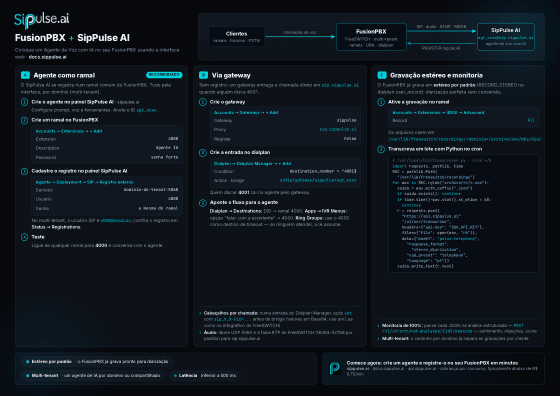The width and height of the screenshot is (560, 396).
Task: Click 'Crie o agente no painel SipPulse AI'
Action: 72,102
